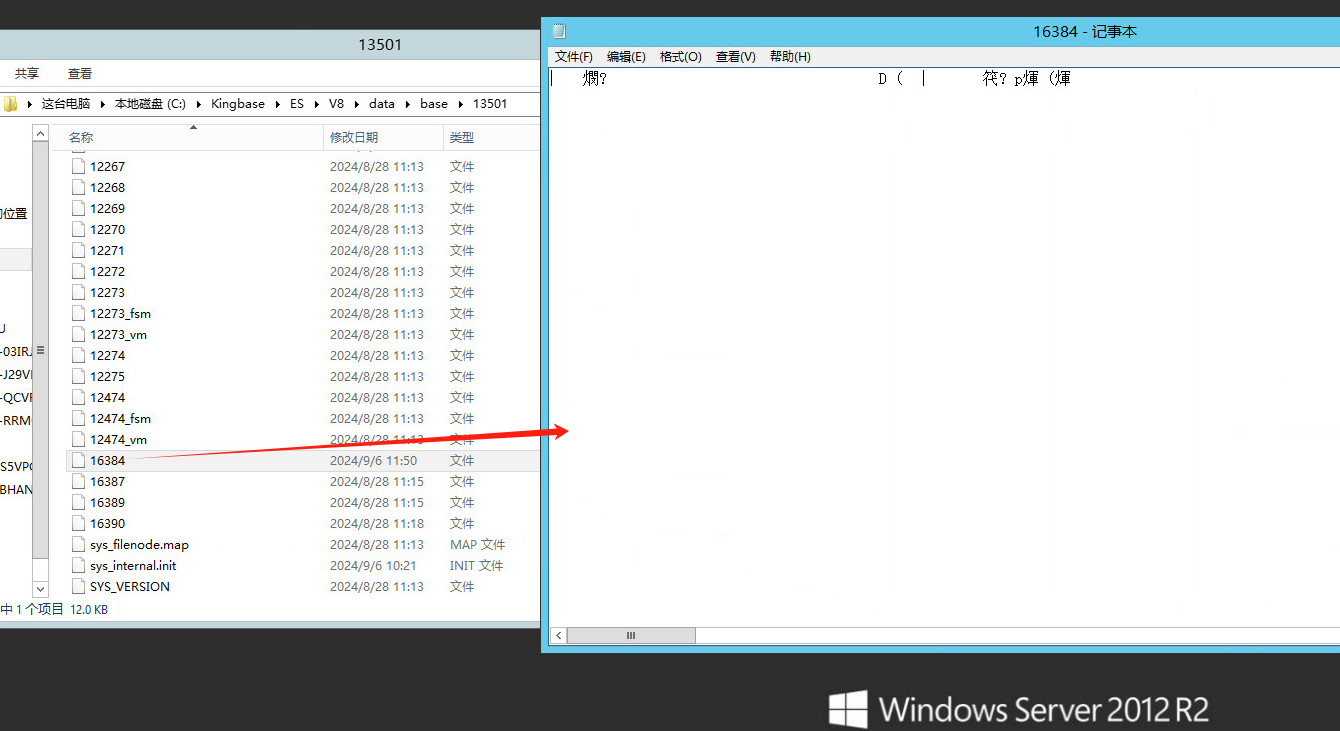Select file icon for 12275
Viewport: 1340px width, 731px height.
click(78, 376)
